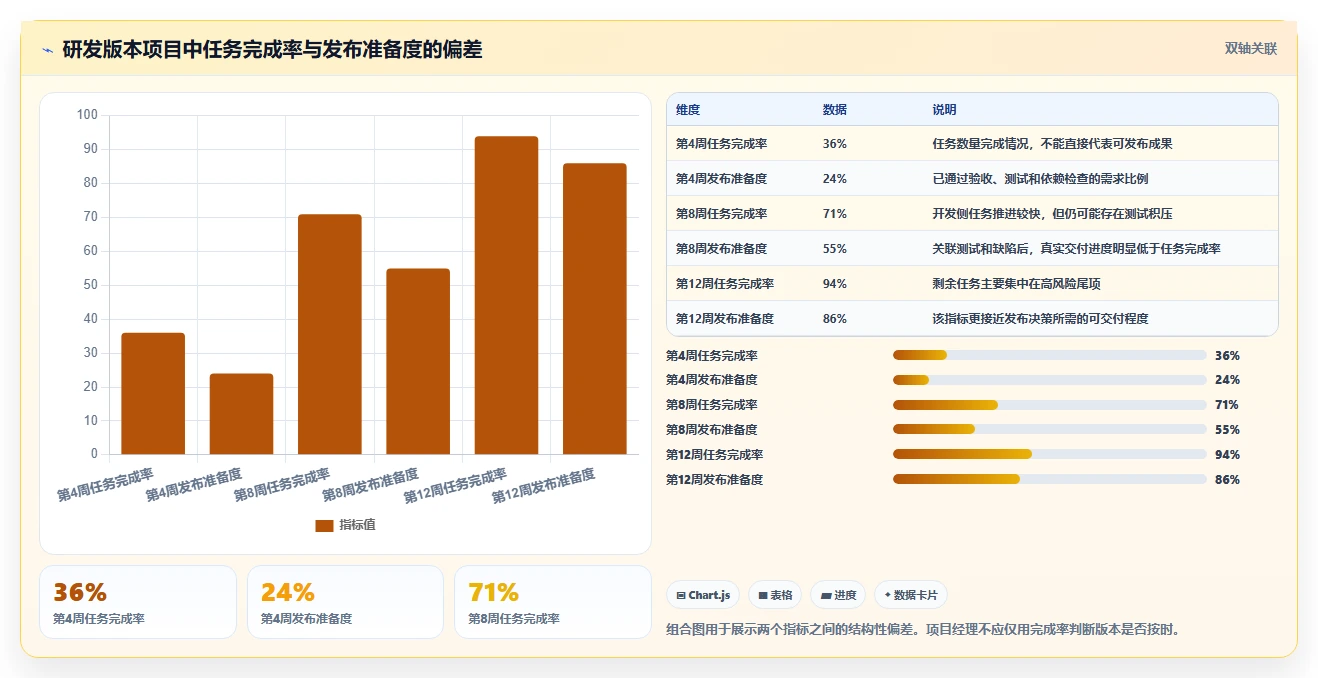Click the blue icon beside the dashboard title
1318x678 pixels.
47,50
